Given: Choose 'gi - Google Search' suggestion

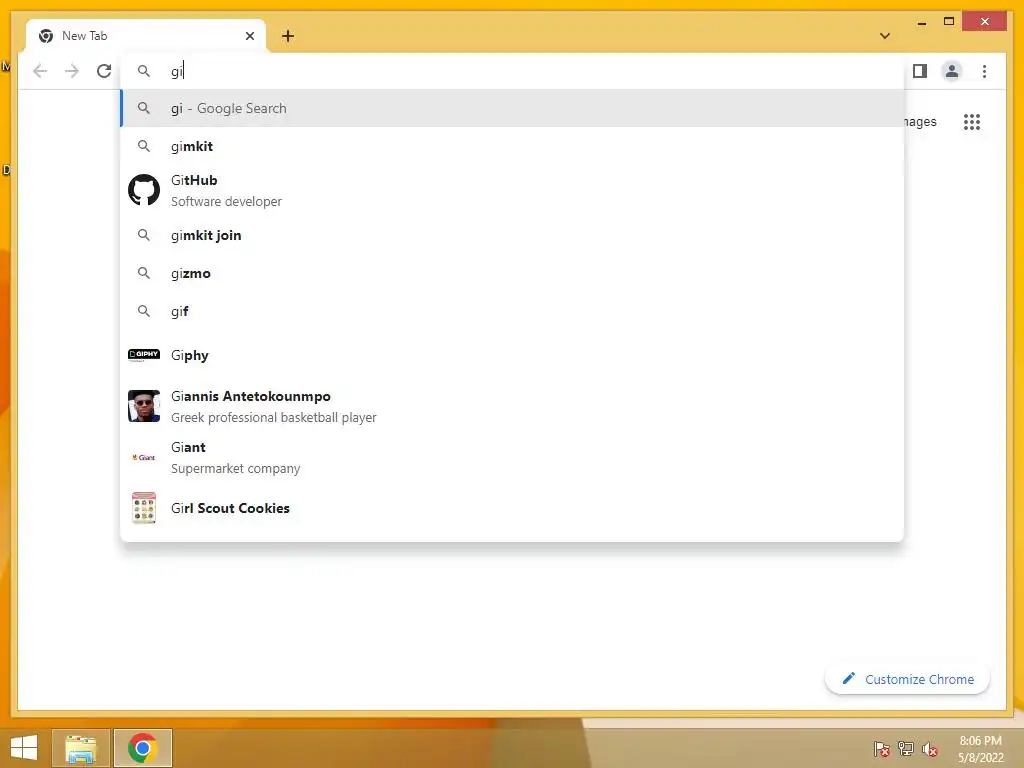Looking at the screenshot, I should click(513, 108).
